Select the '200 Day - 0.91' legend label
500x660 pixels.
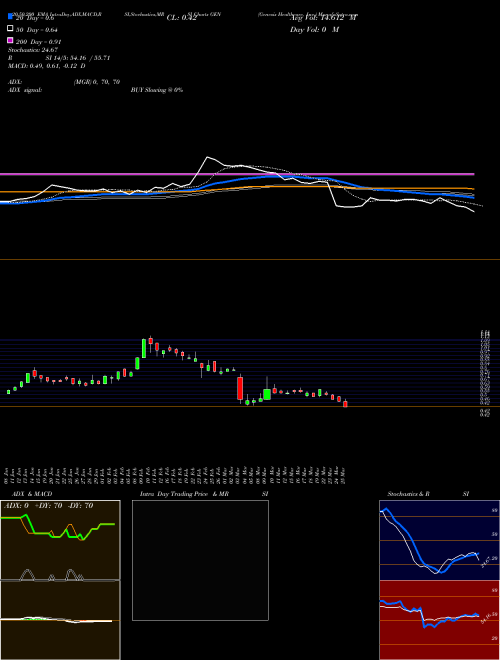tap(38, 42)
